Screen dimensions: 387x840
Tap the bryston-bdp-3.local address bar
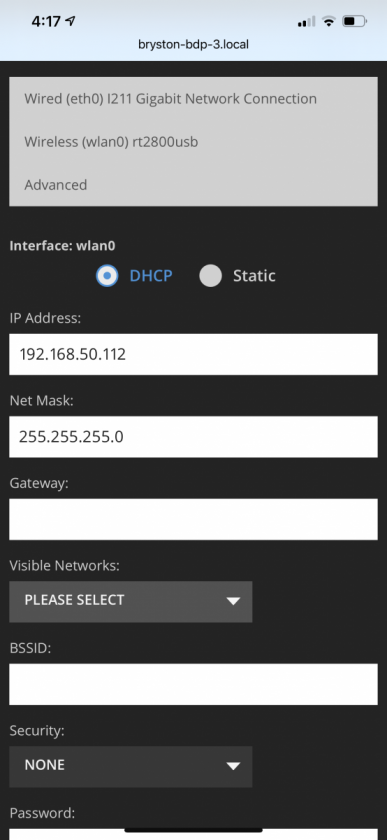pyautogui.click(x=194, y=44)
